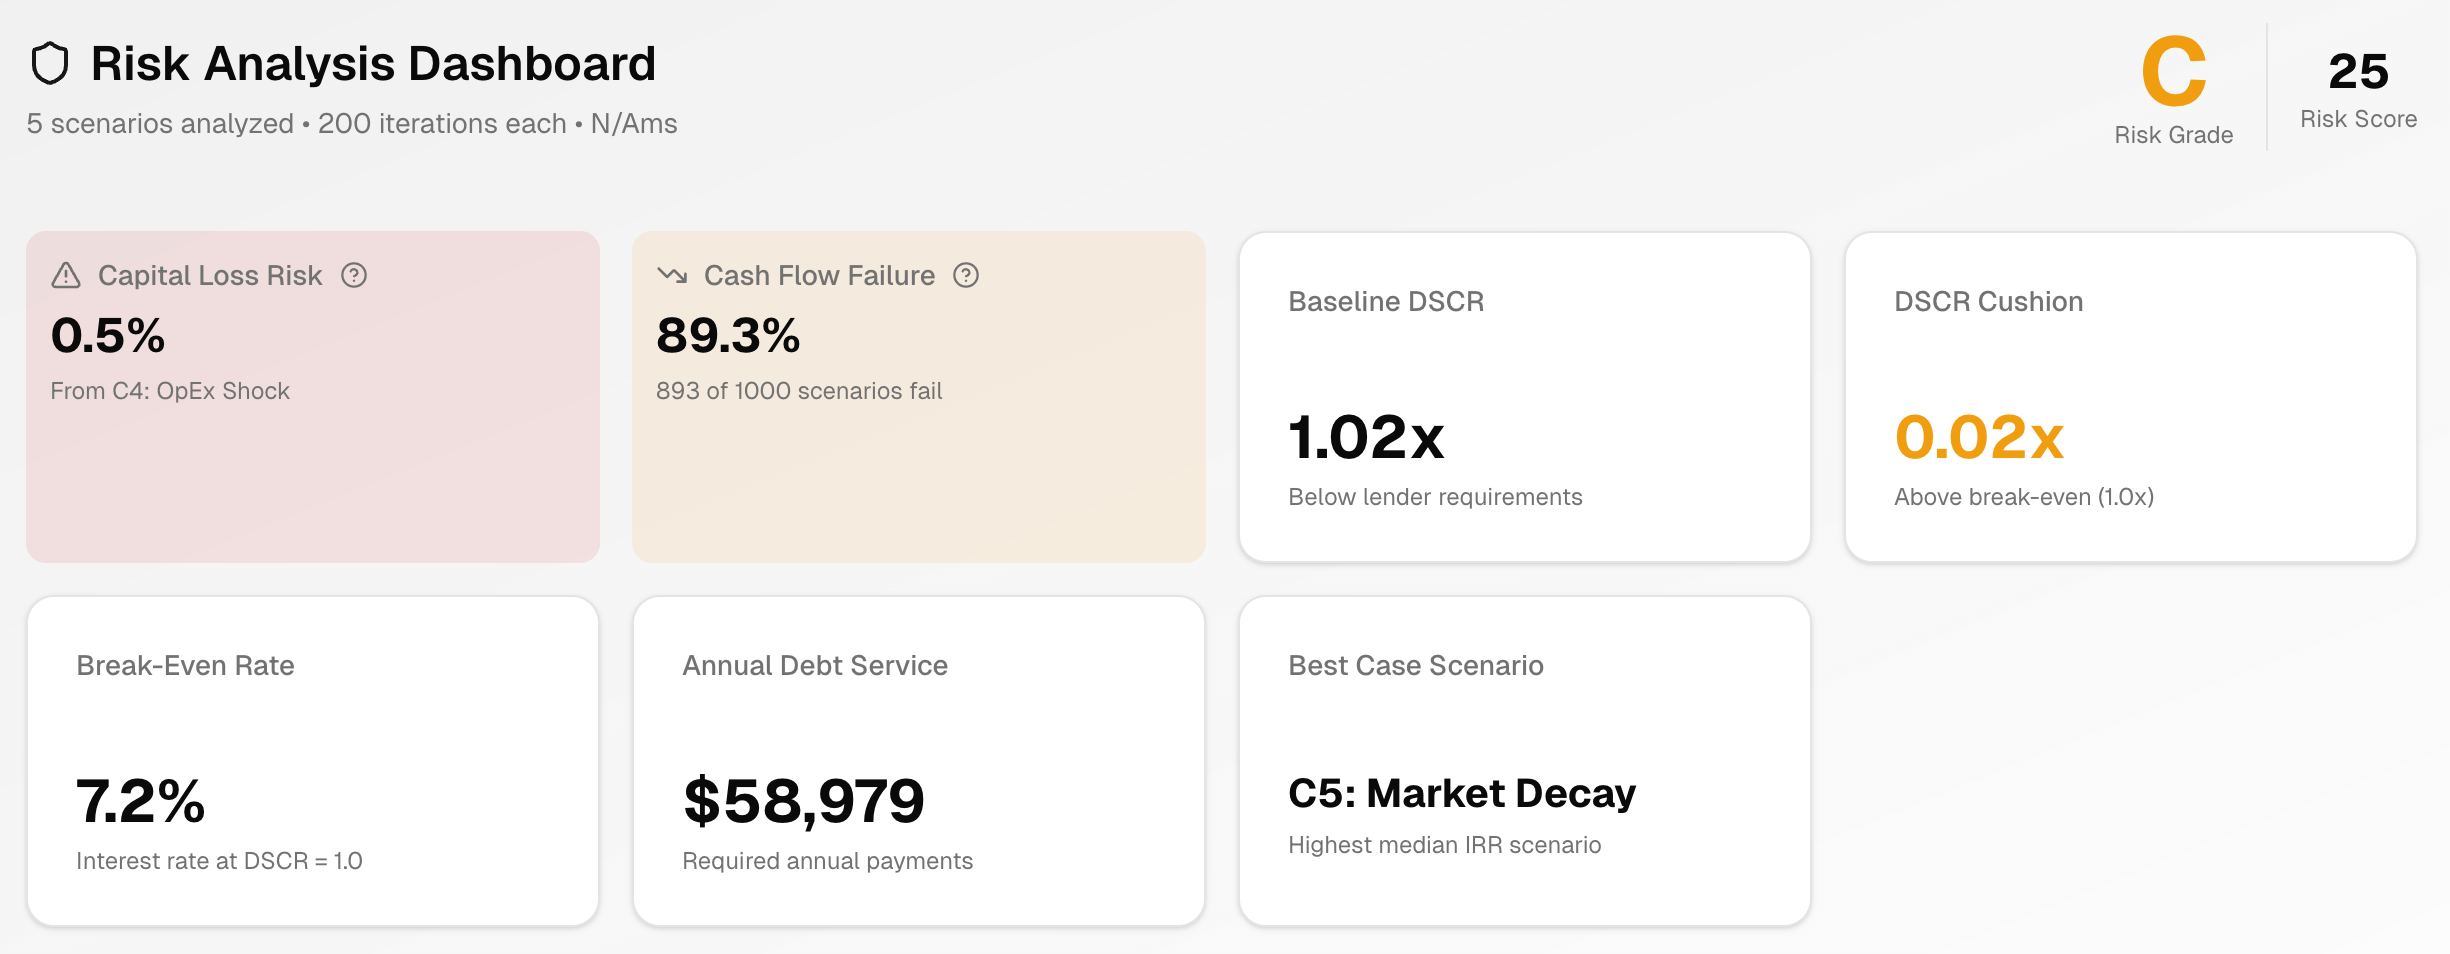Select the Capital Loss Risk card
The height and width of the screenshot is (954, 2450).
[313, 395]
